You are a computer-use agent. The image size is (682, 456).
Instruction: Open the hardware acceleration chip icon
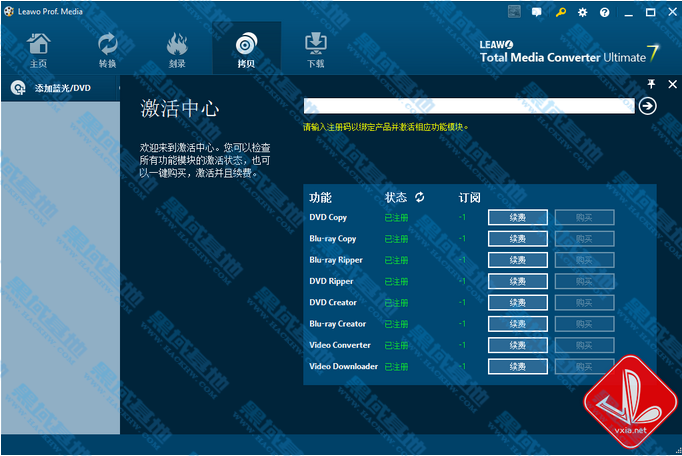click(x=514, y=12)
